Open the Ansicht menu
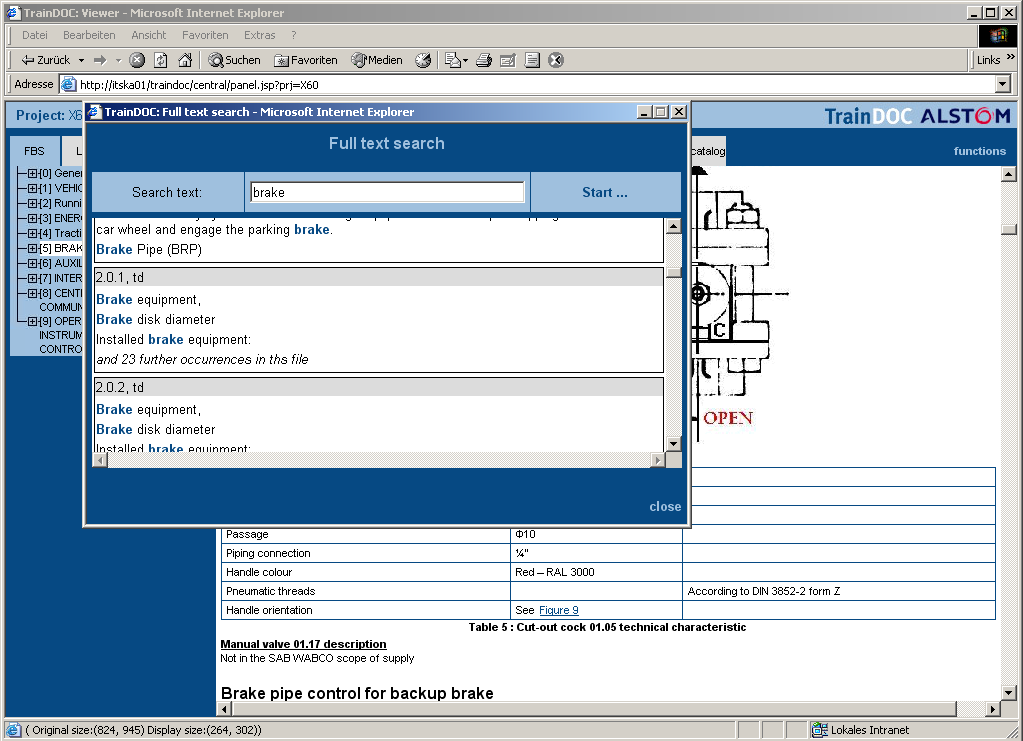The height and width of the screenshot is (741, 1023). (x=149, y=35)
